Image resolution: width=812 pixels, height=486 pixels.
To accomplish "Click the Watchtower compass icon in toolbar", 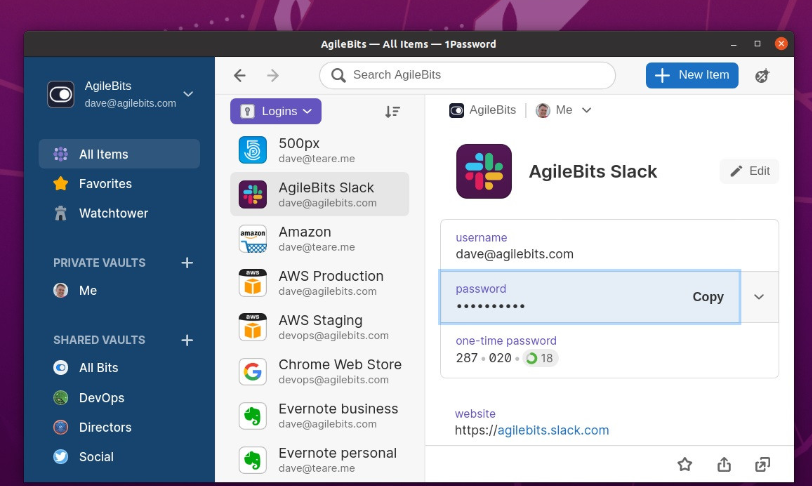I will point(762,76).
